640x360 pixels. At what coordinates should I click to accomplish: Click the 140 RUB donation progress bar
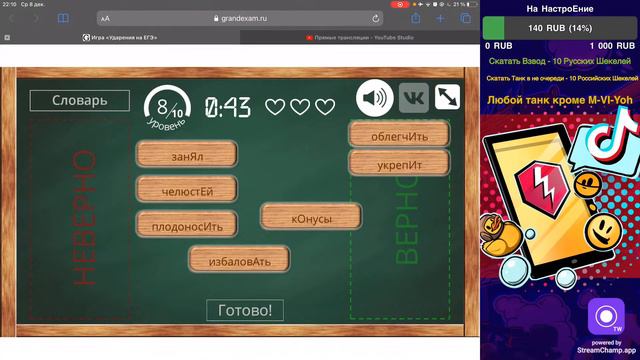point(560,28)
